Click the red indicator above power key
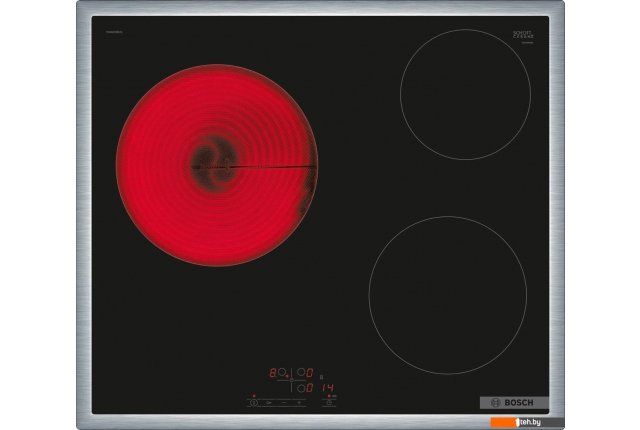The width and height of the screenshot is (640, 430). click(254, 394)
